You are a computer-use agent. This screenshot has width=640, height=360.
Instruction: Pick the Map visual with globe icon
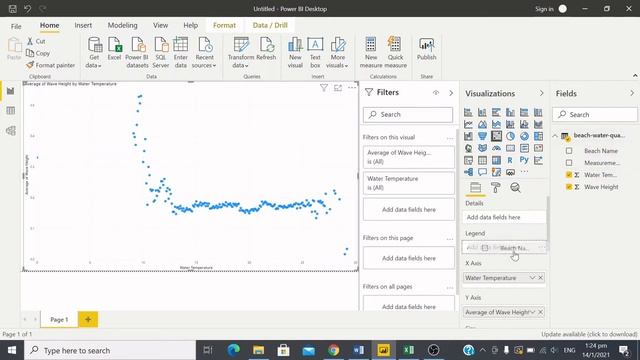coord(468,148)
